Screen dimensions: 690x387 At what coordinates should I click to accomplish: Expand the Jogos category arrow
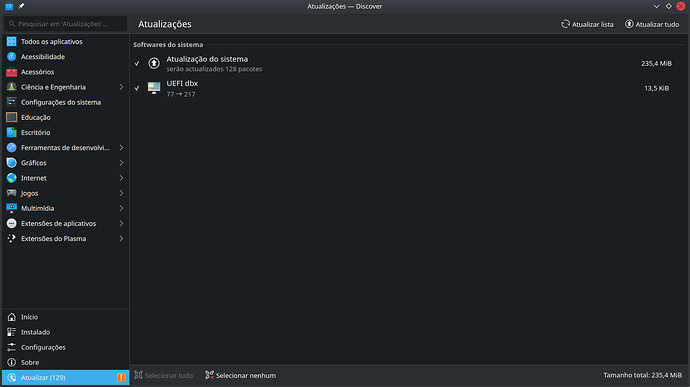click(121, 193)
